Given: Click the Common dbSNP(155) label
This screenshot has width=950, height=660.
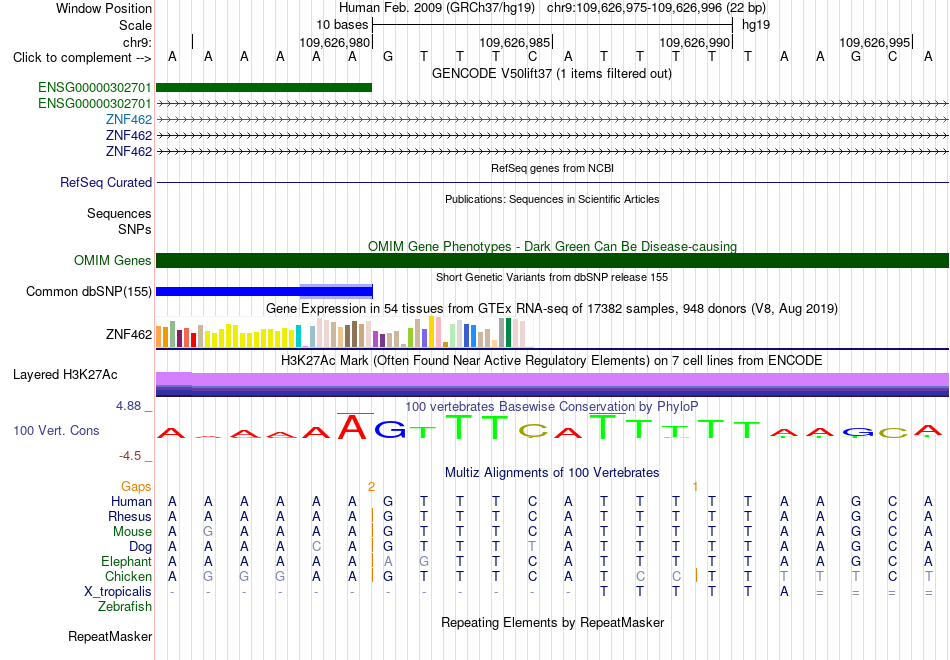Looking at the screenshot, I should pyautogui.click(x=88, y=292).
